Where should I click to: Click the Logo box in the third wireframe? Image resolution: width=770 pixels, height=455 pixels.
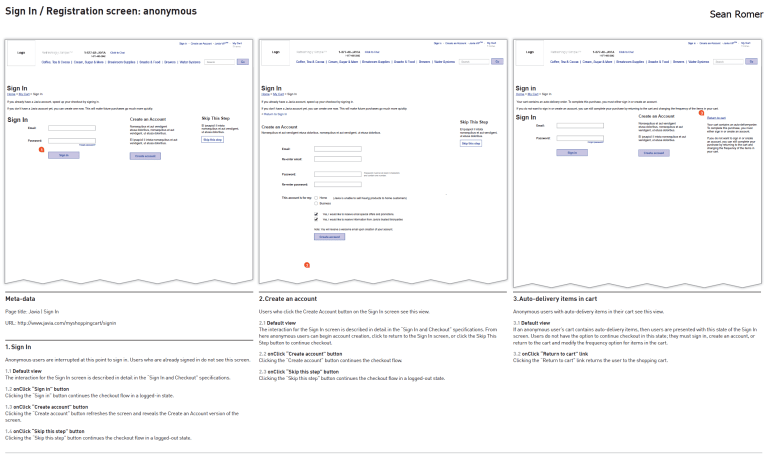(x=529, y=52)
